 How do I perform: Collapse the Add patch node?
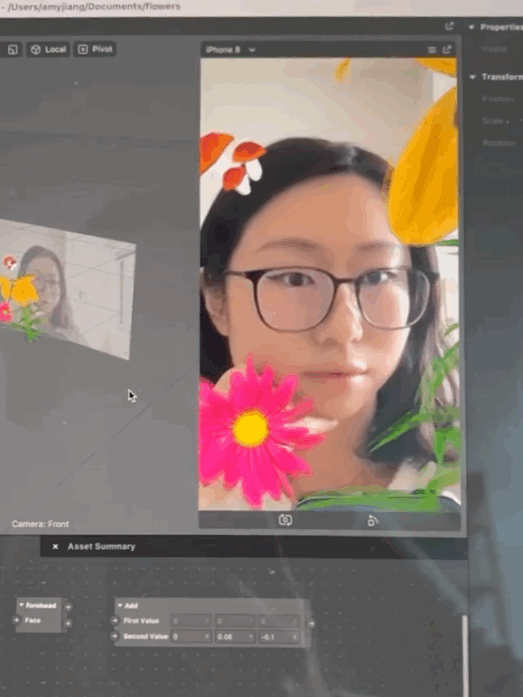(x=120, y=605)
